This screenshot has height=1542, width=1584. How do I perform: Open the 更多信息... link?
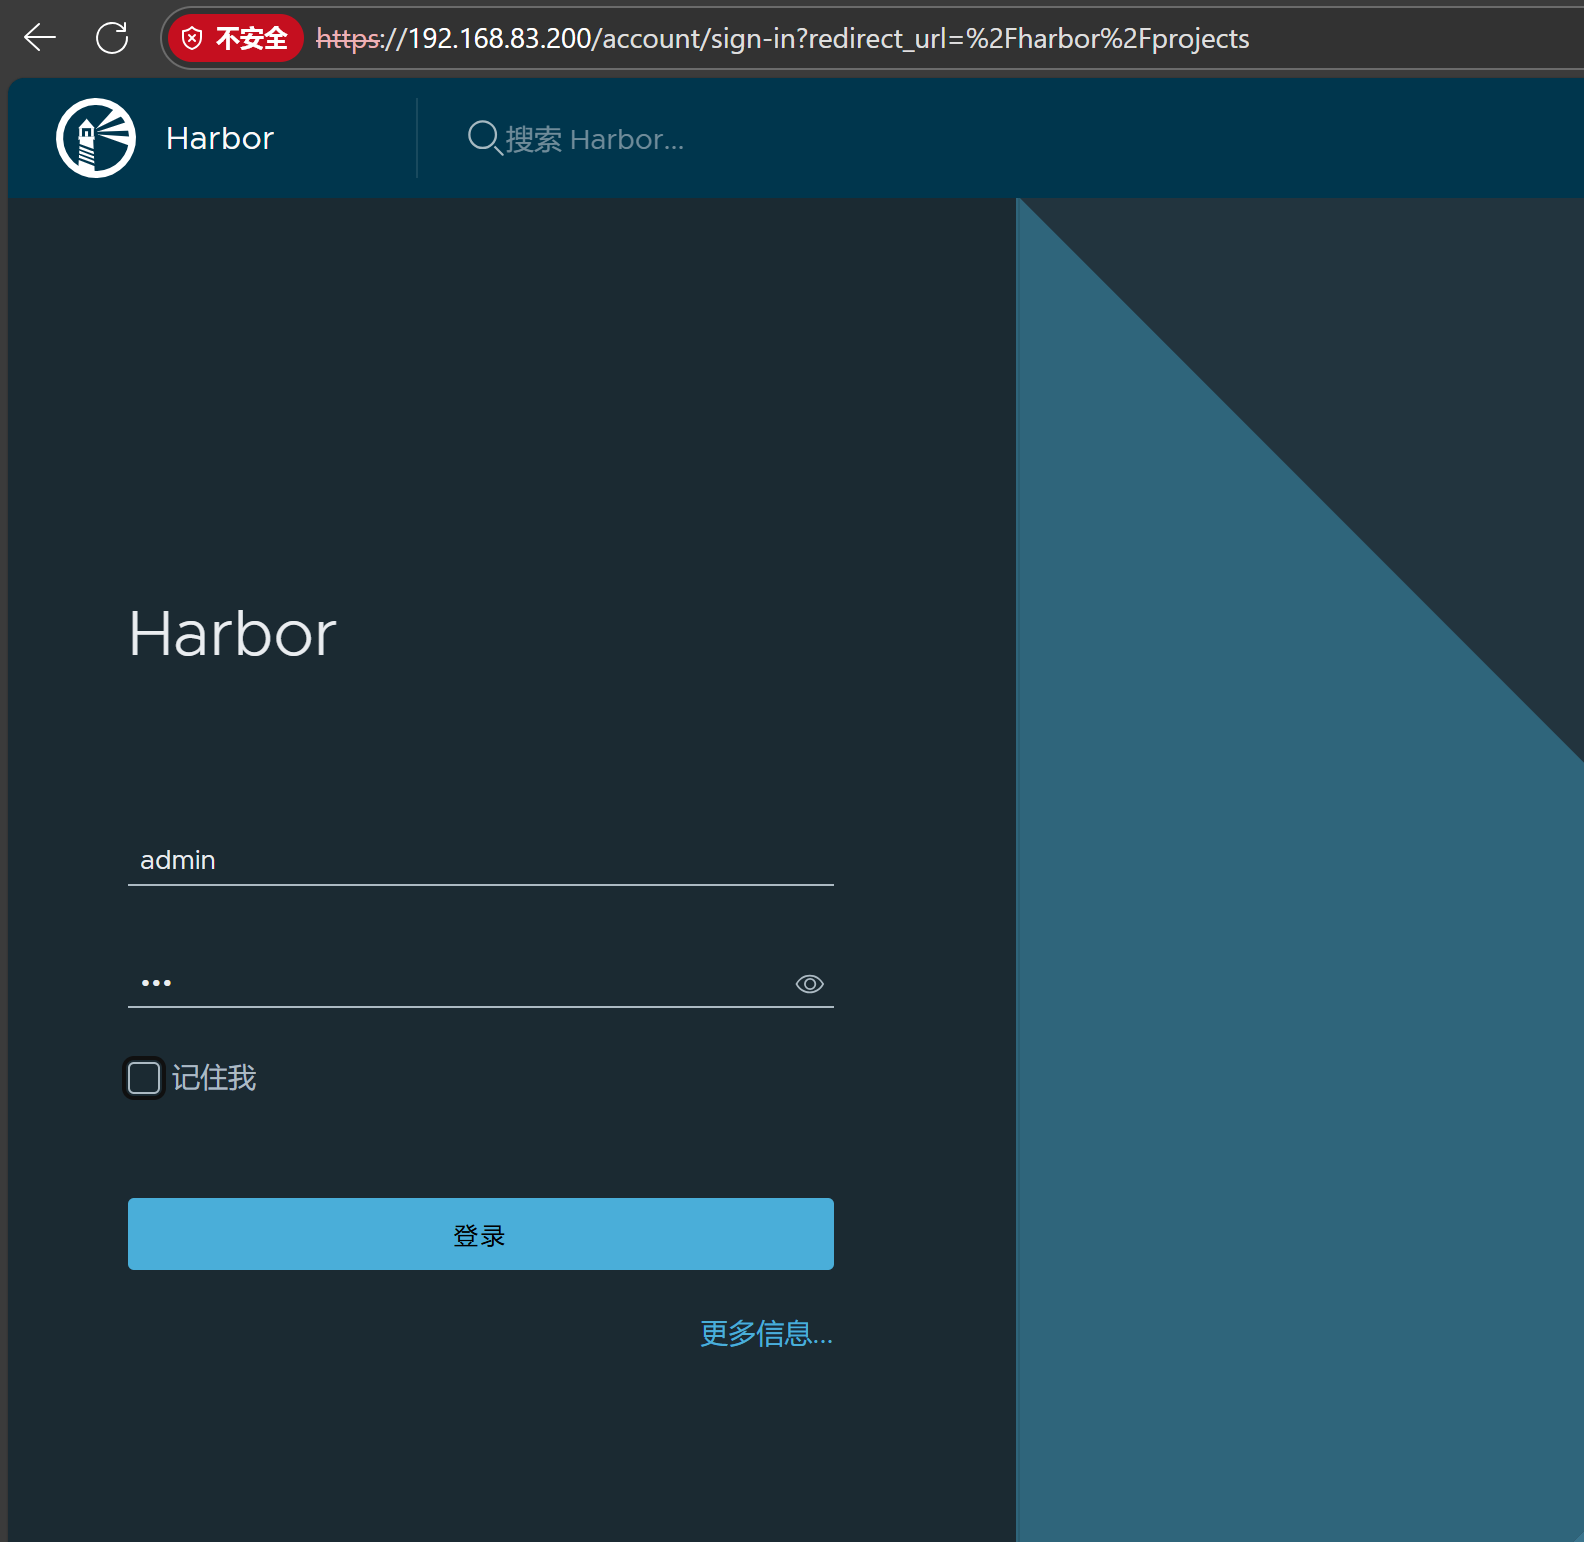pos(766,1333)
